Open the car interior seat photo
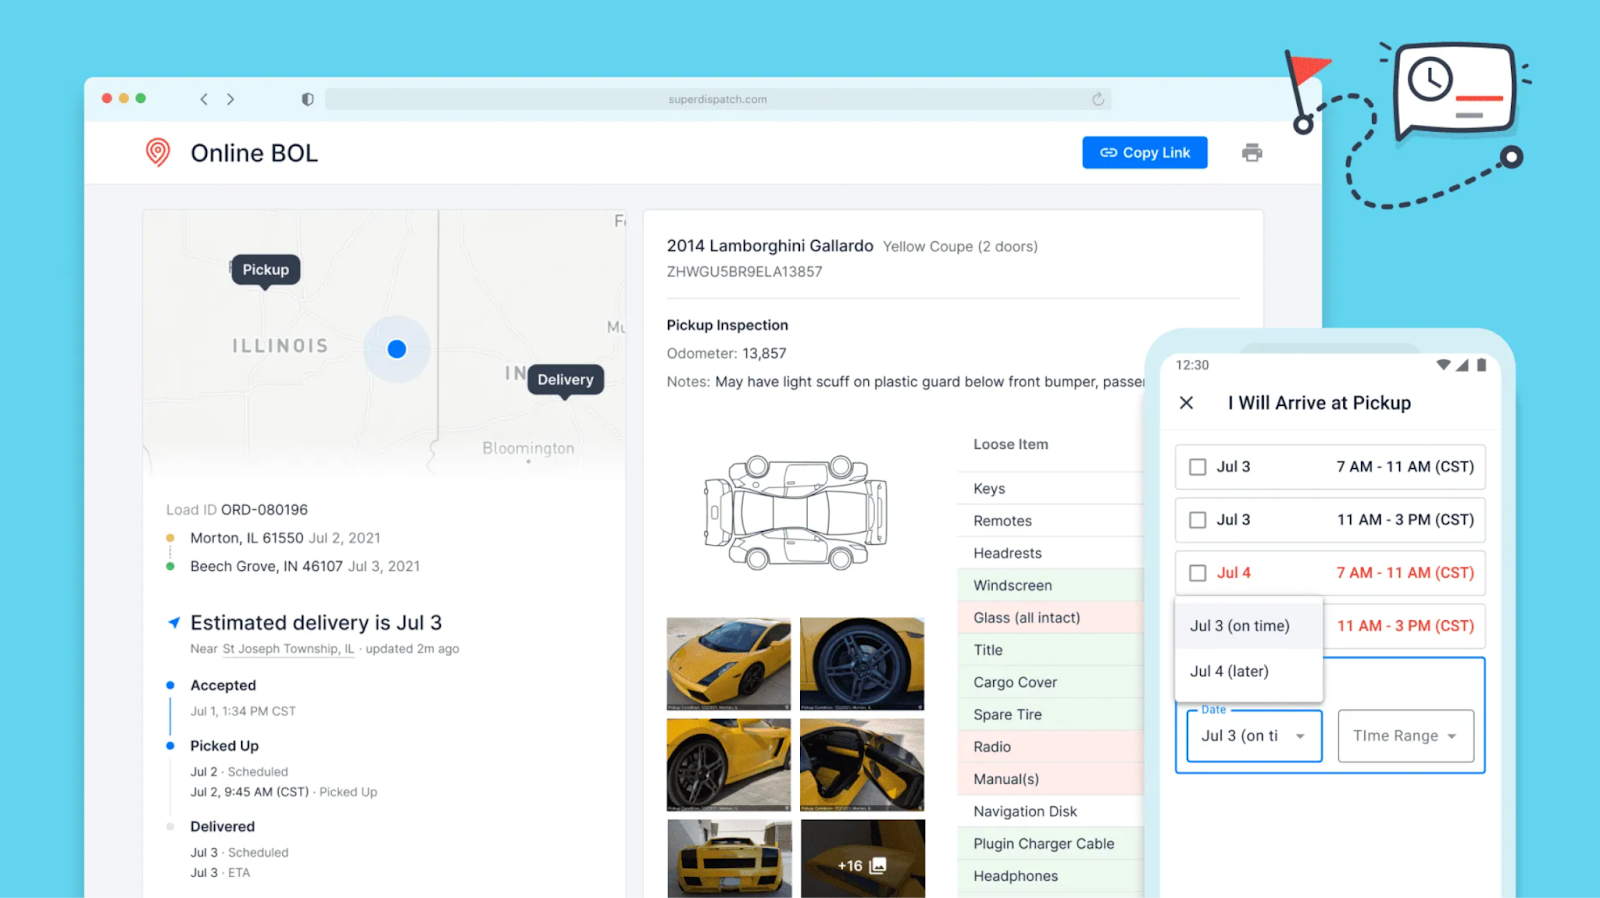This screenshot has height=898, width=1600. click(x=862, y=765)
